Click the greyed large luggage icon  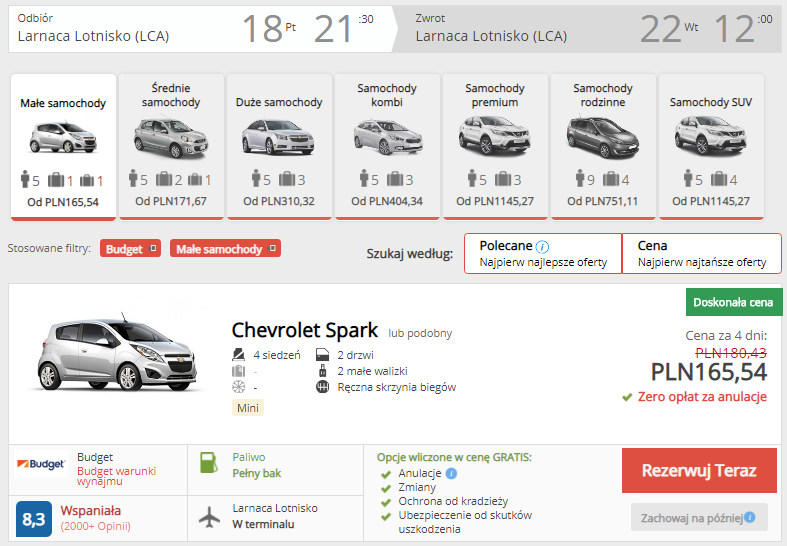point(238,371)
